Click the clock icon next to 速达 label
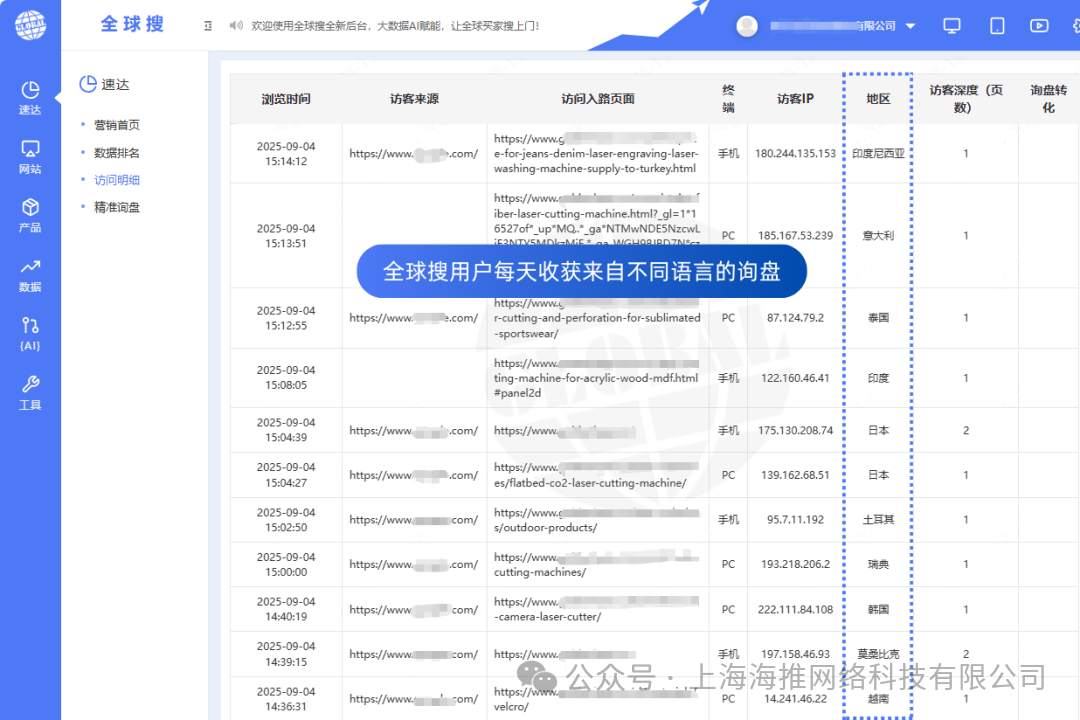Image resolution: width=1080 pixels, height=720 pixels. (x=89, y=84)
